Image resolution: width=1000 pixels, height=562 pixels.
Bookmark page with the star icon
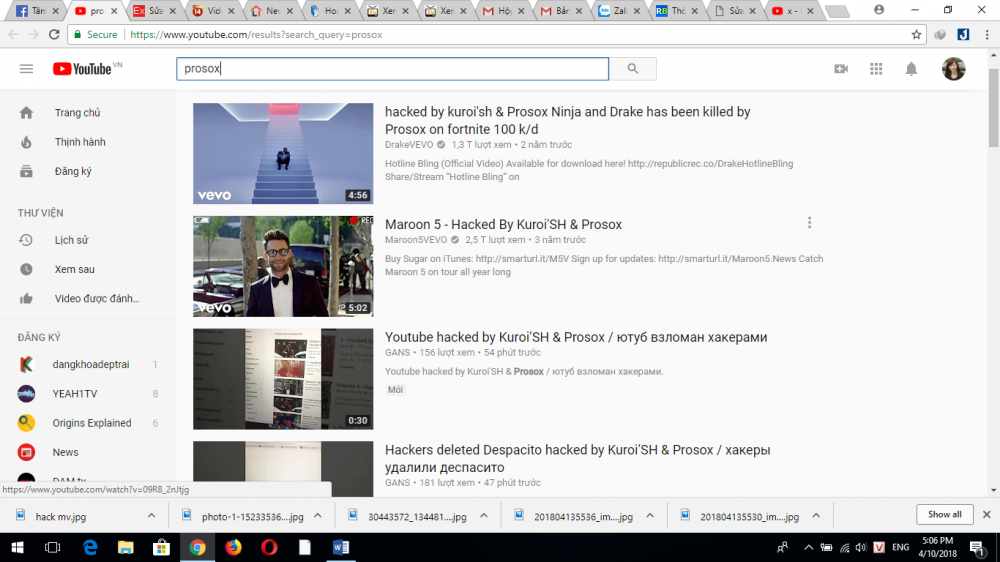916,34
